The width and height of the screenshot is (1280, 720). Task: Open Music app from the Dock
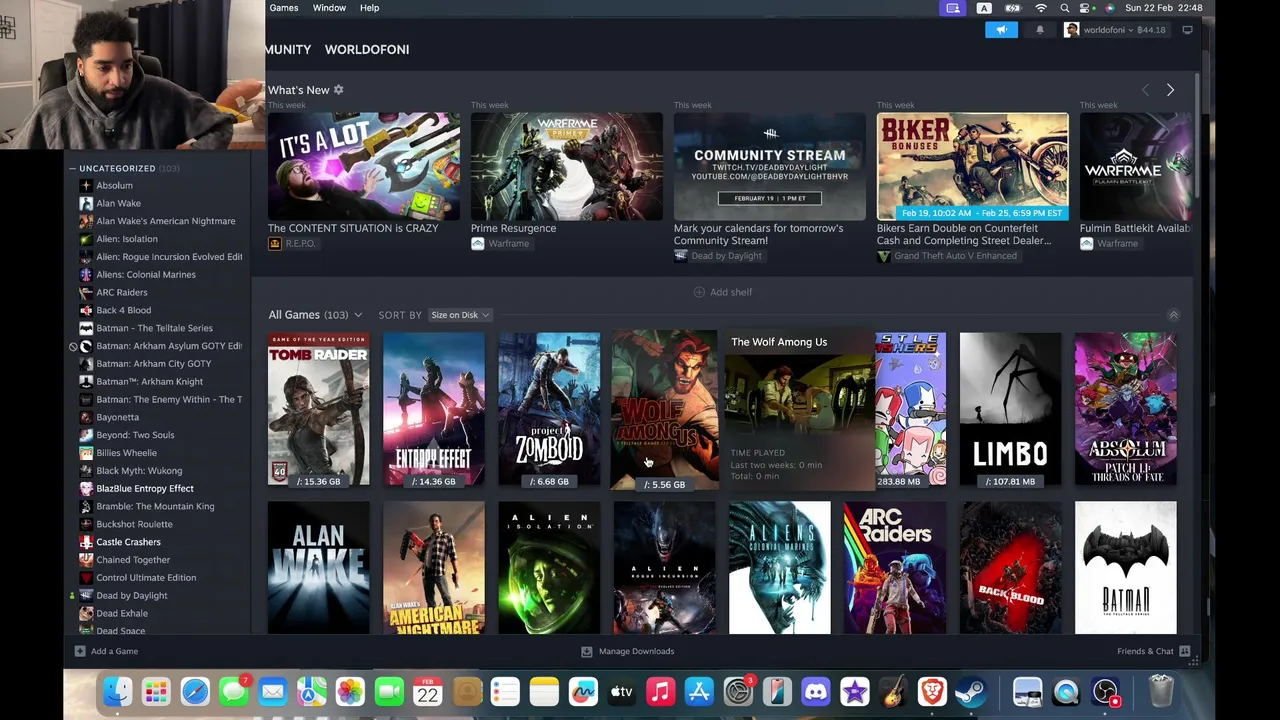pyautogui.click(x=660, y=692)
